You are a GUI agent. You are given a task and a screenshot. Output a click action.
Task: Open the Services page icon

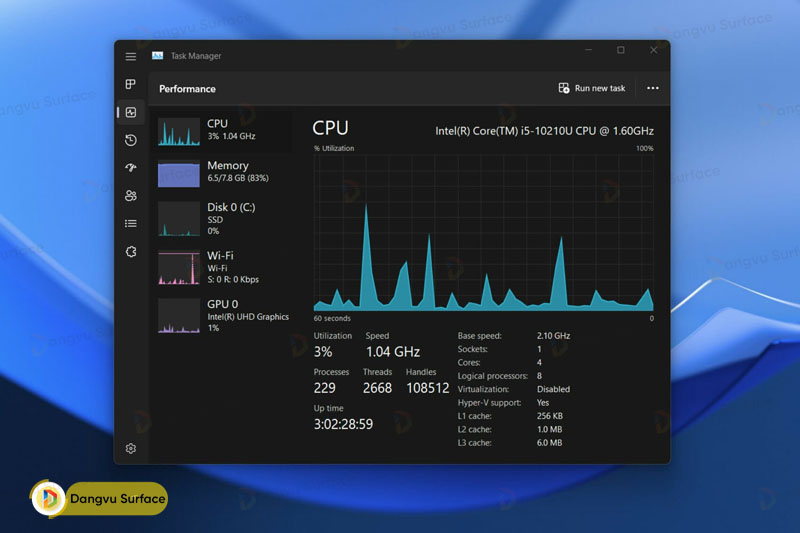coord(131,251)
